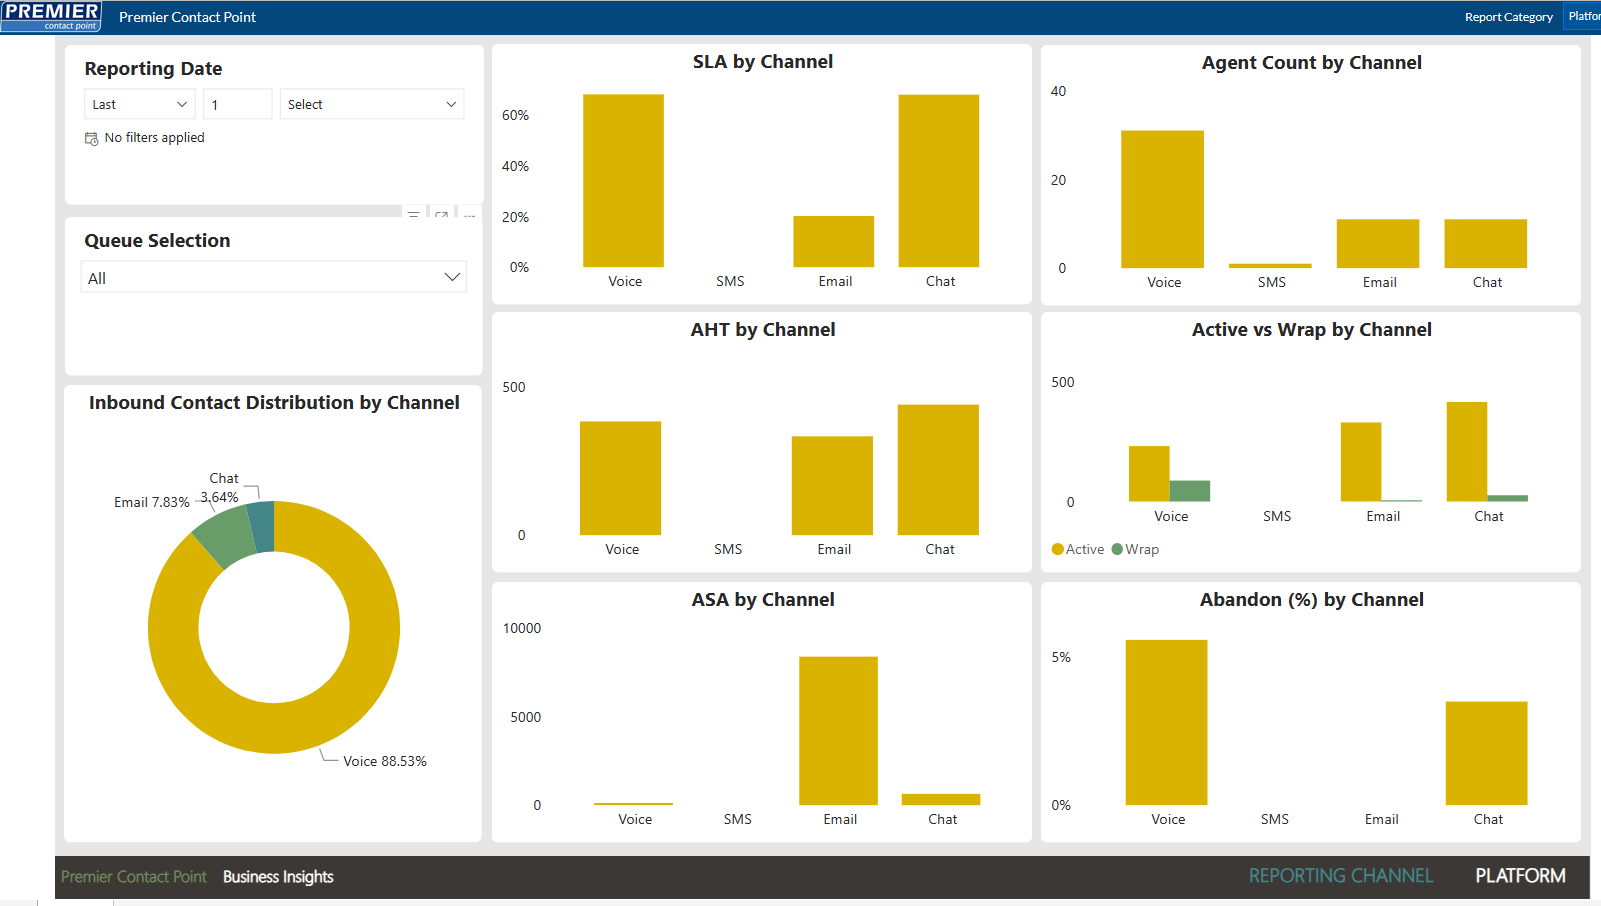
Task: Select the Chat bar in Agent Count chart
Action: pos(1485,243)
